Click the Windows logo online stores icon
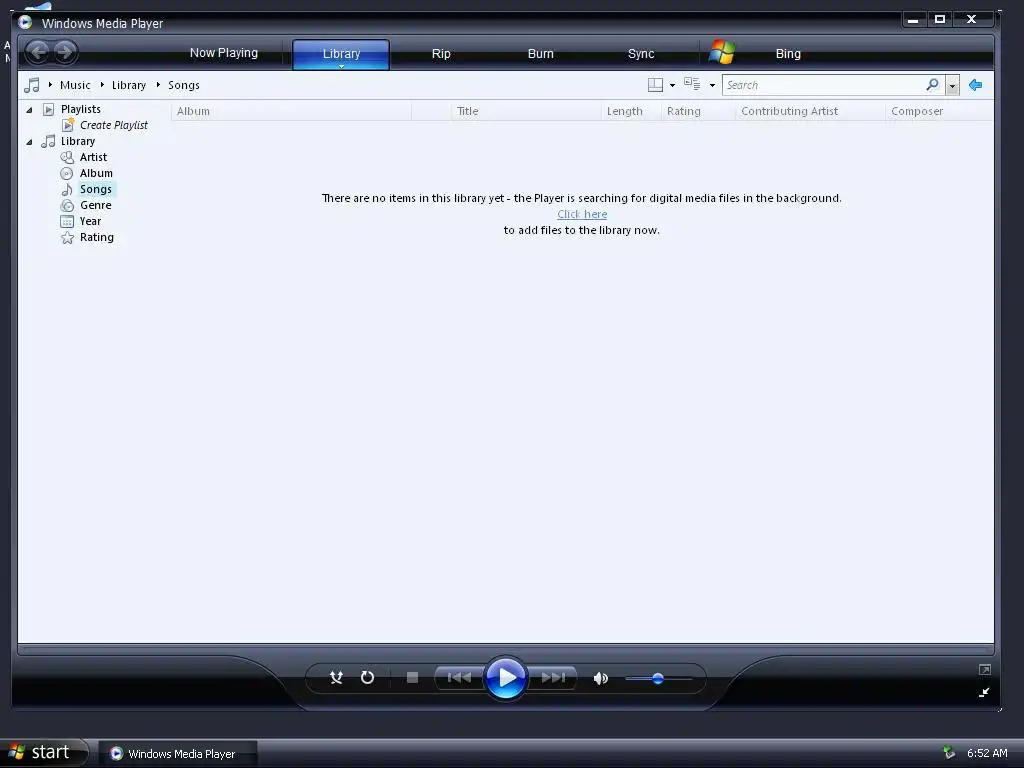The image size is (1024, 768). click(x=722, y=52)
